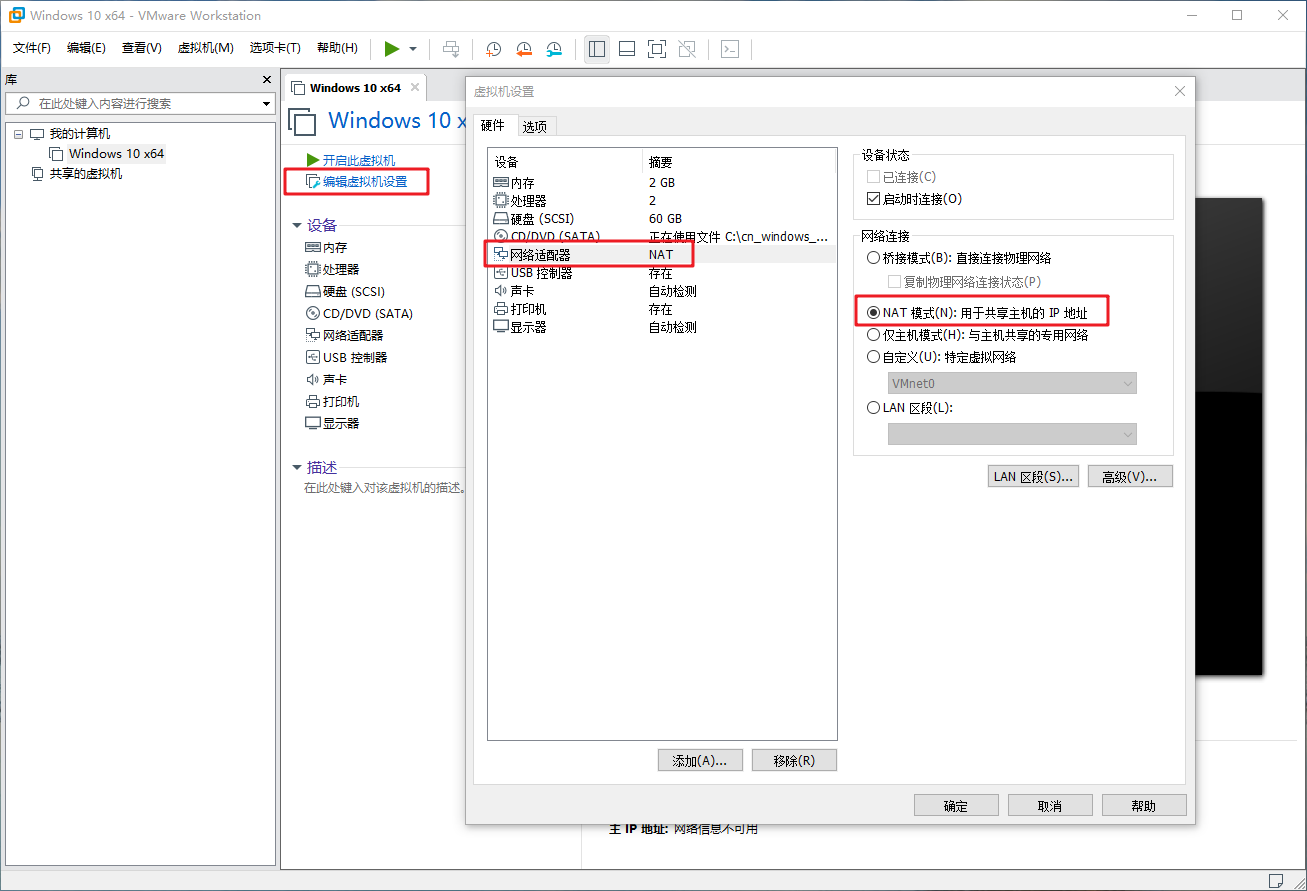Image resolution: width=1307 pixels, height=891 pixels.
Task: Toggle the library sidebar view icon
Action: point(597,48)
